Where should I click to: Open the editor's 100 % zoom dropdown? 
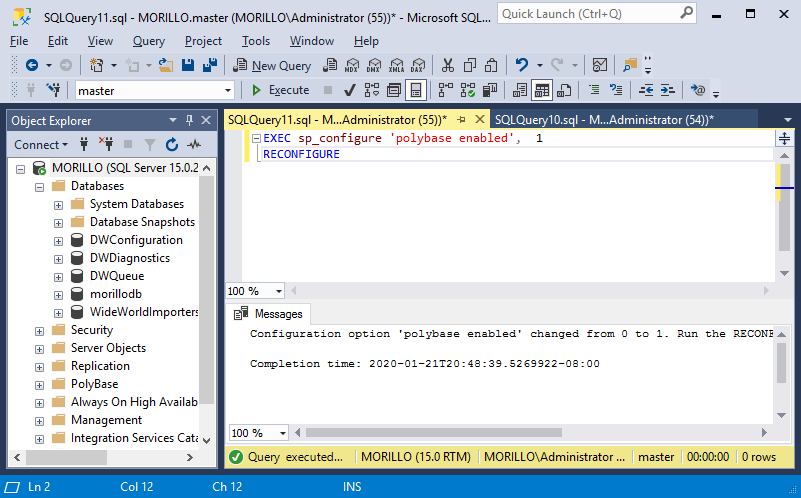(279, 291)
